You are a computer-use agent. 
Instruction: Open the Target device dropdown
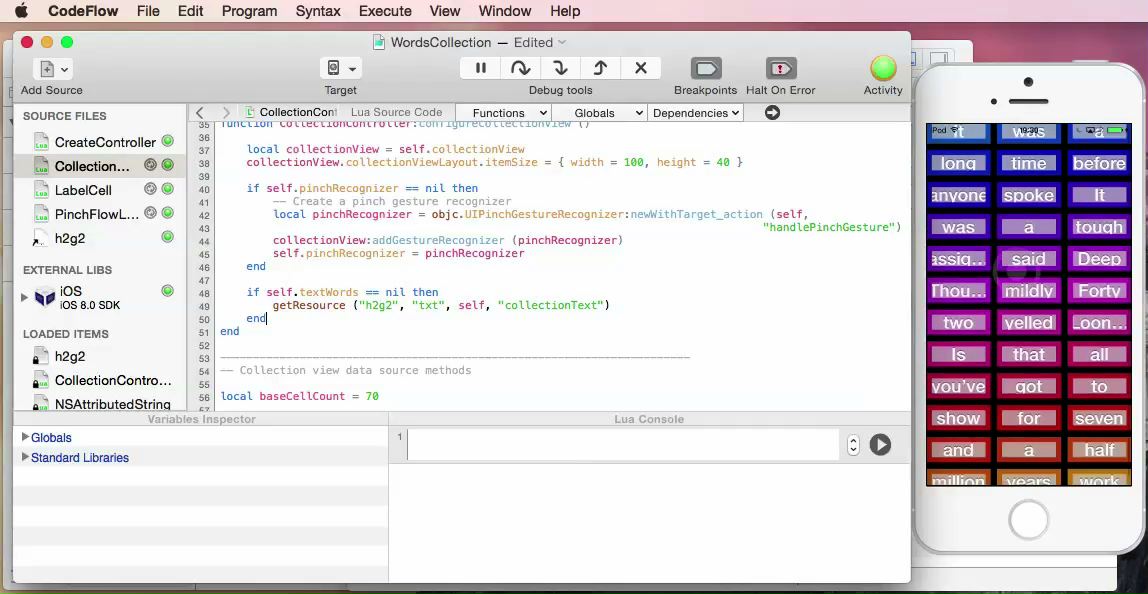point(340,69)
